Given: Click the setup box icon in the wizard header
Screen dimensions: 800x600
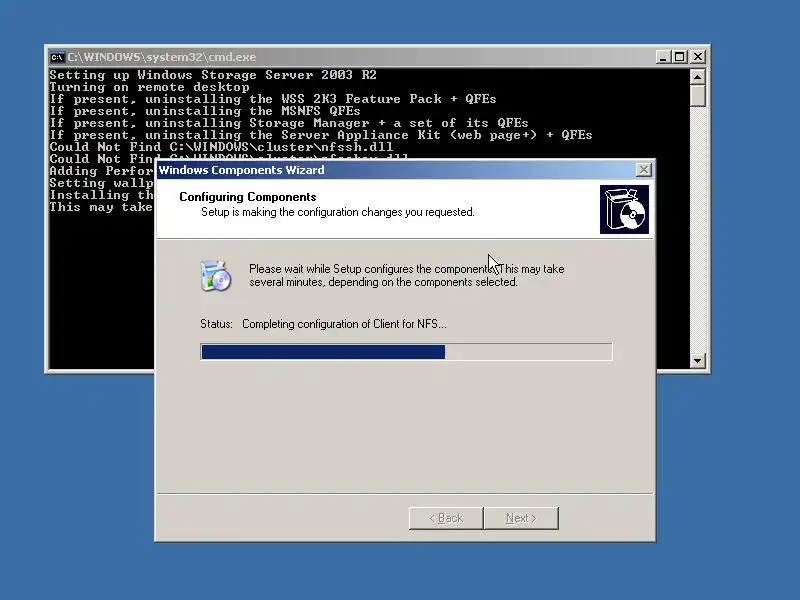Looking at the screenshot, I should pos(624,209).
